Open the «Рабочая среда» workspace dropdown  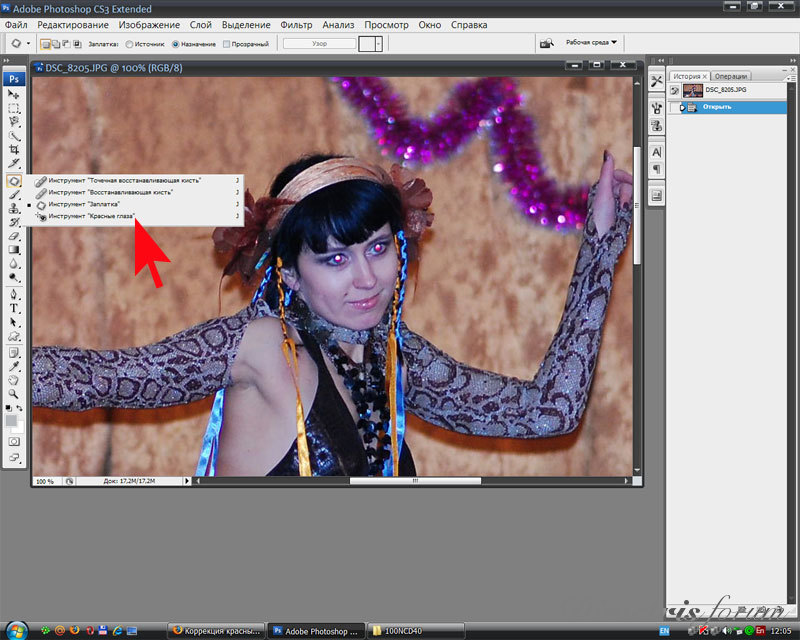(x=592, y=43)
